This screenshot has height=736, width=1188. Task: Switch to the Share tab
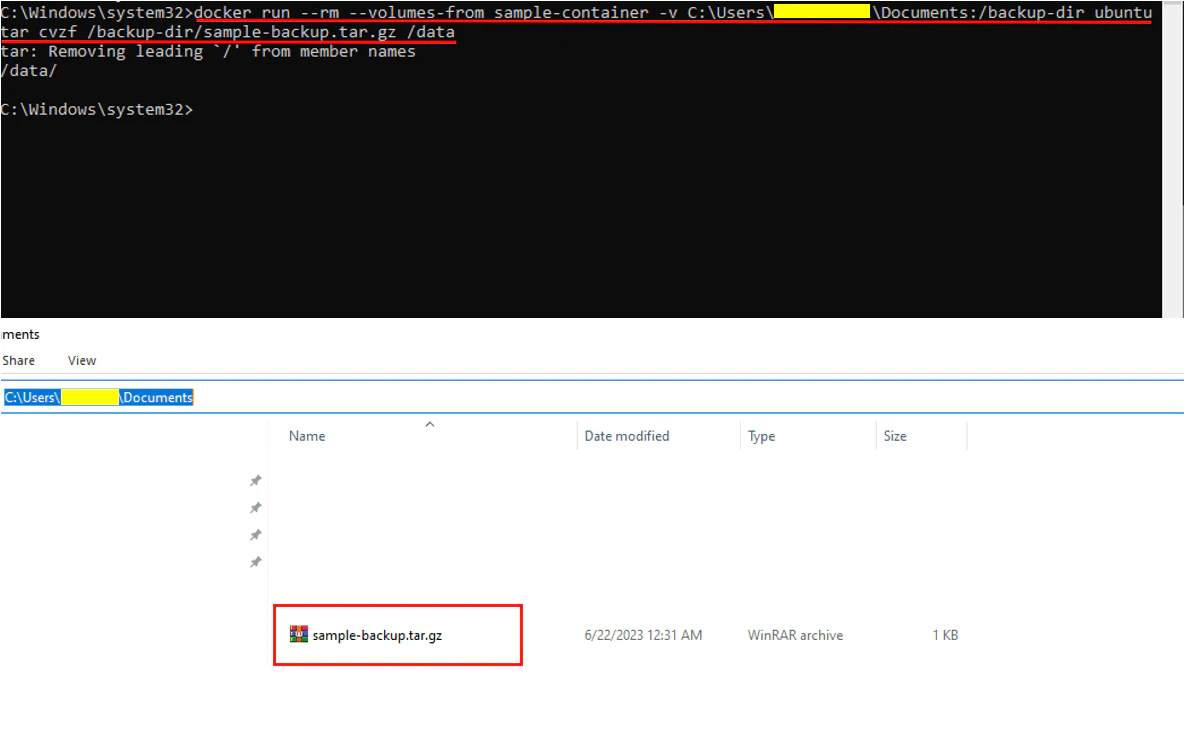pos(18,360)
